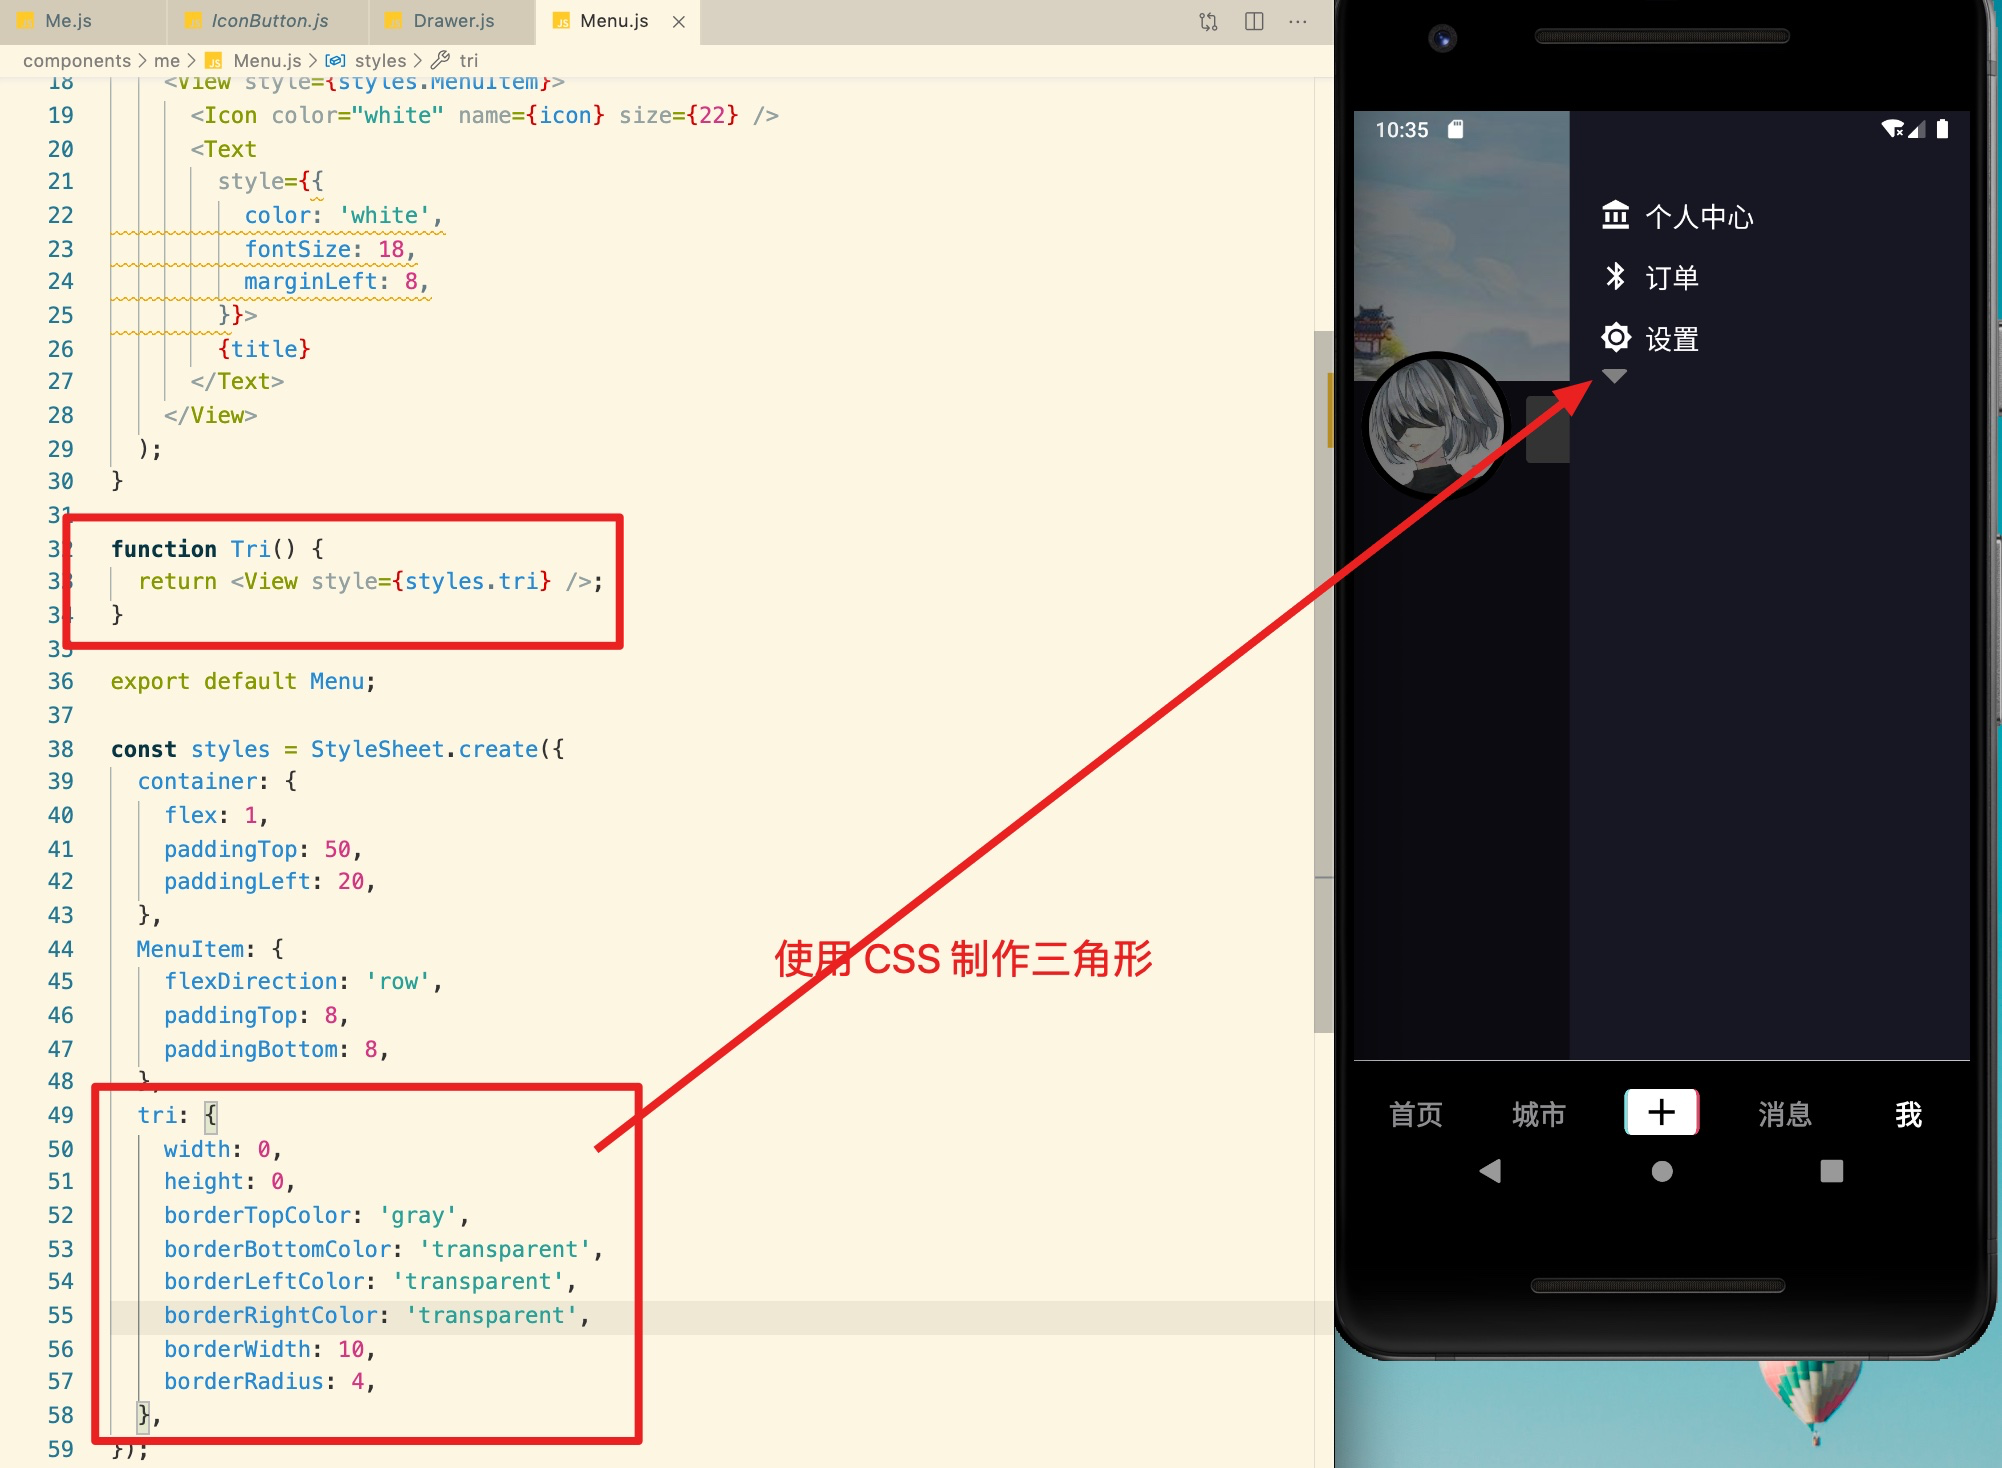This screenshot has width=2002, height=1468.
Task: Click the editor vertical scrollbar
Action: [x=1323, y=680]
